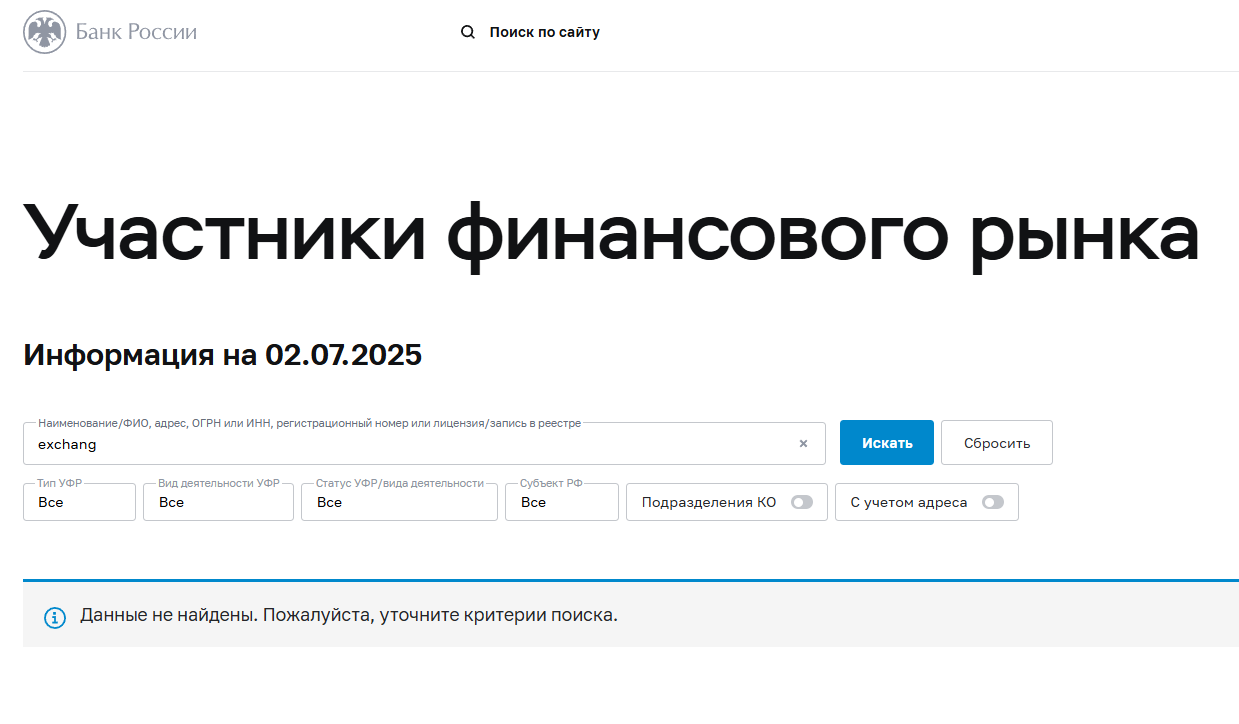Toggle the С учетом адреса switch
This screenshot has width=1239, height=724.
tap(993, 503)
